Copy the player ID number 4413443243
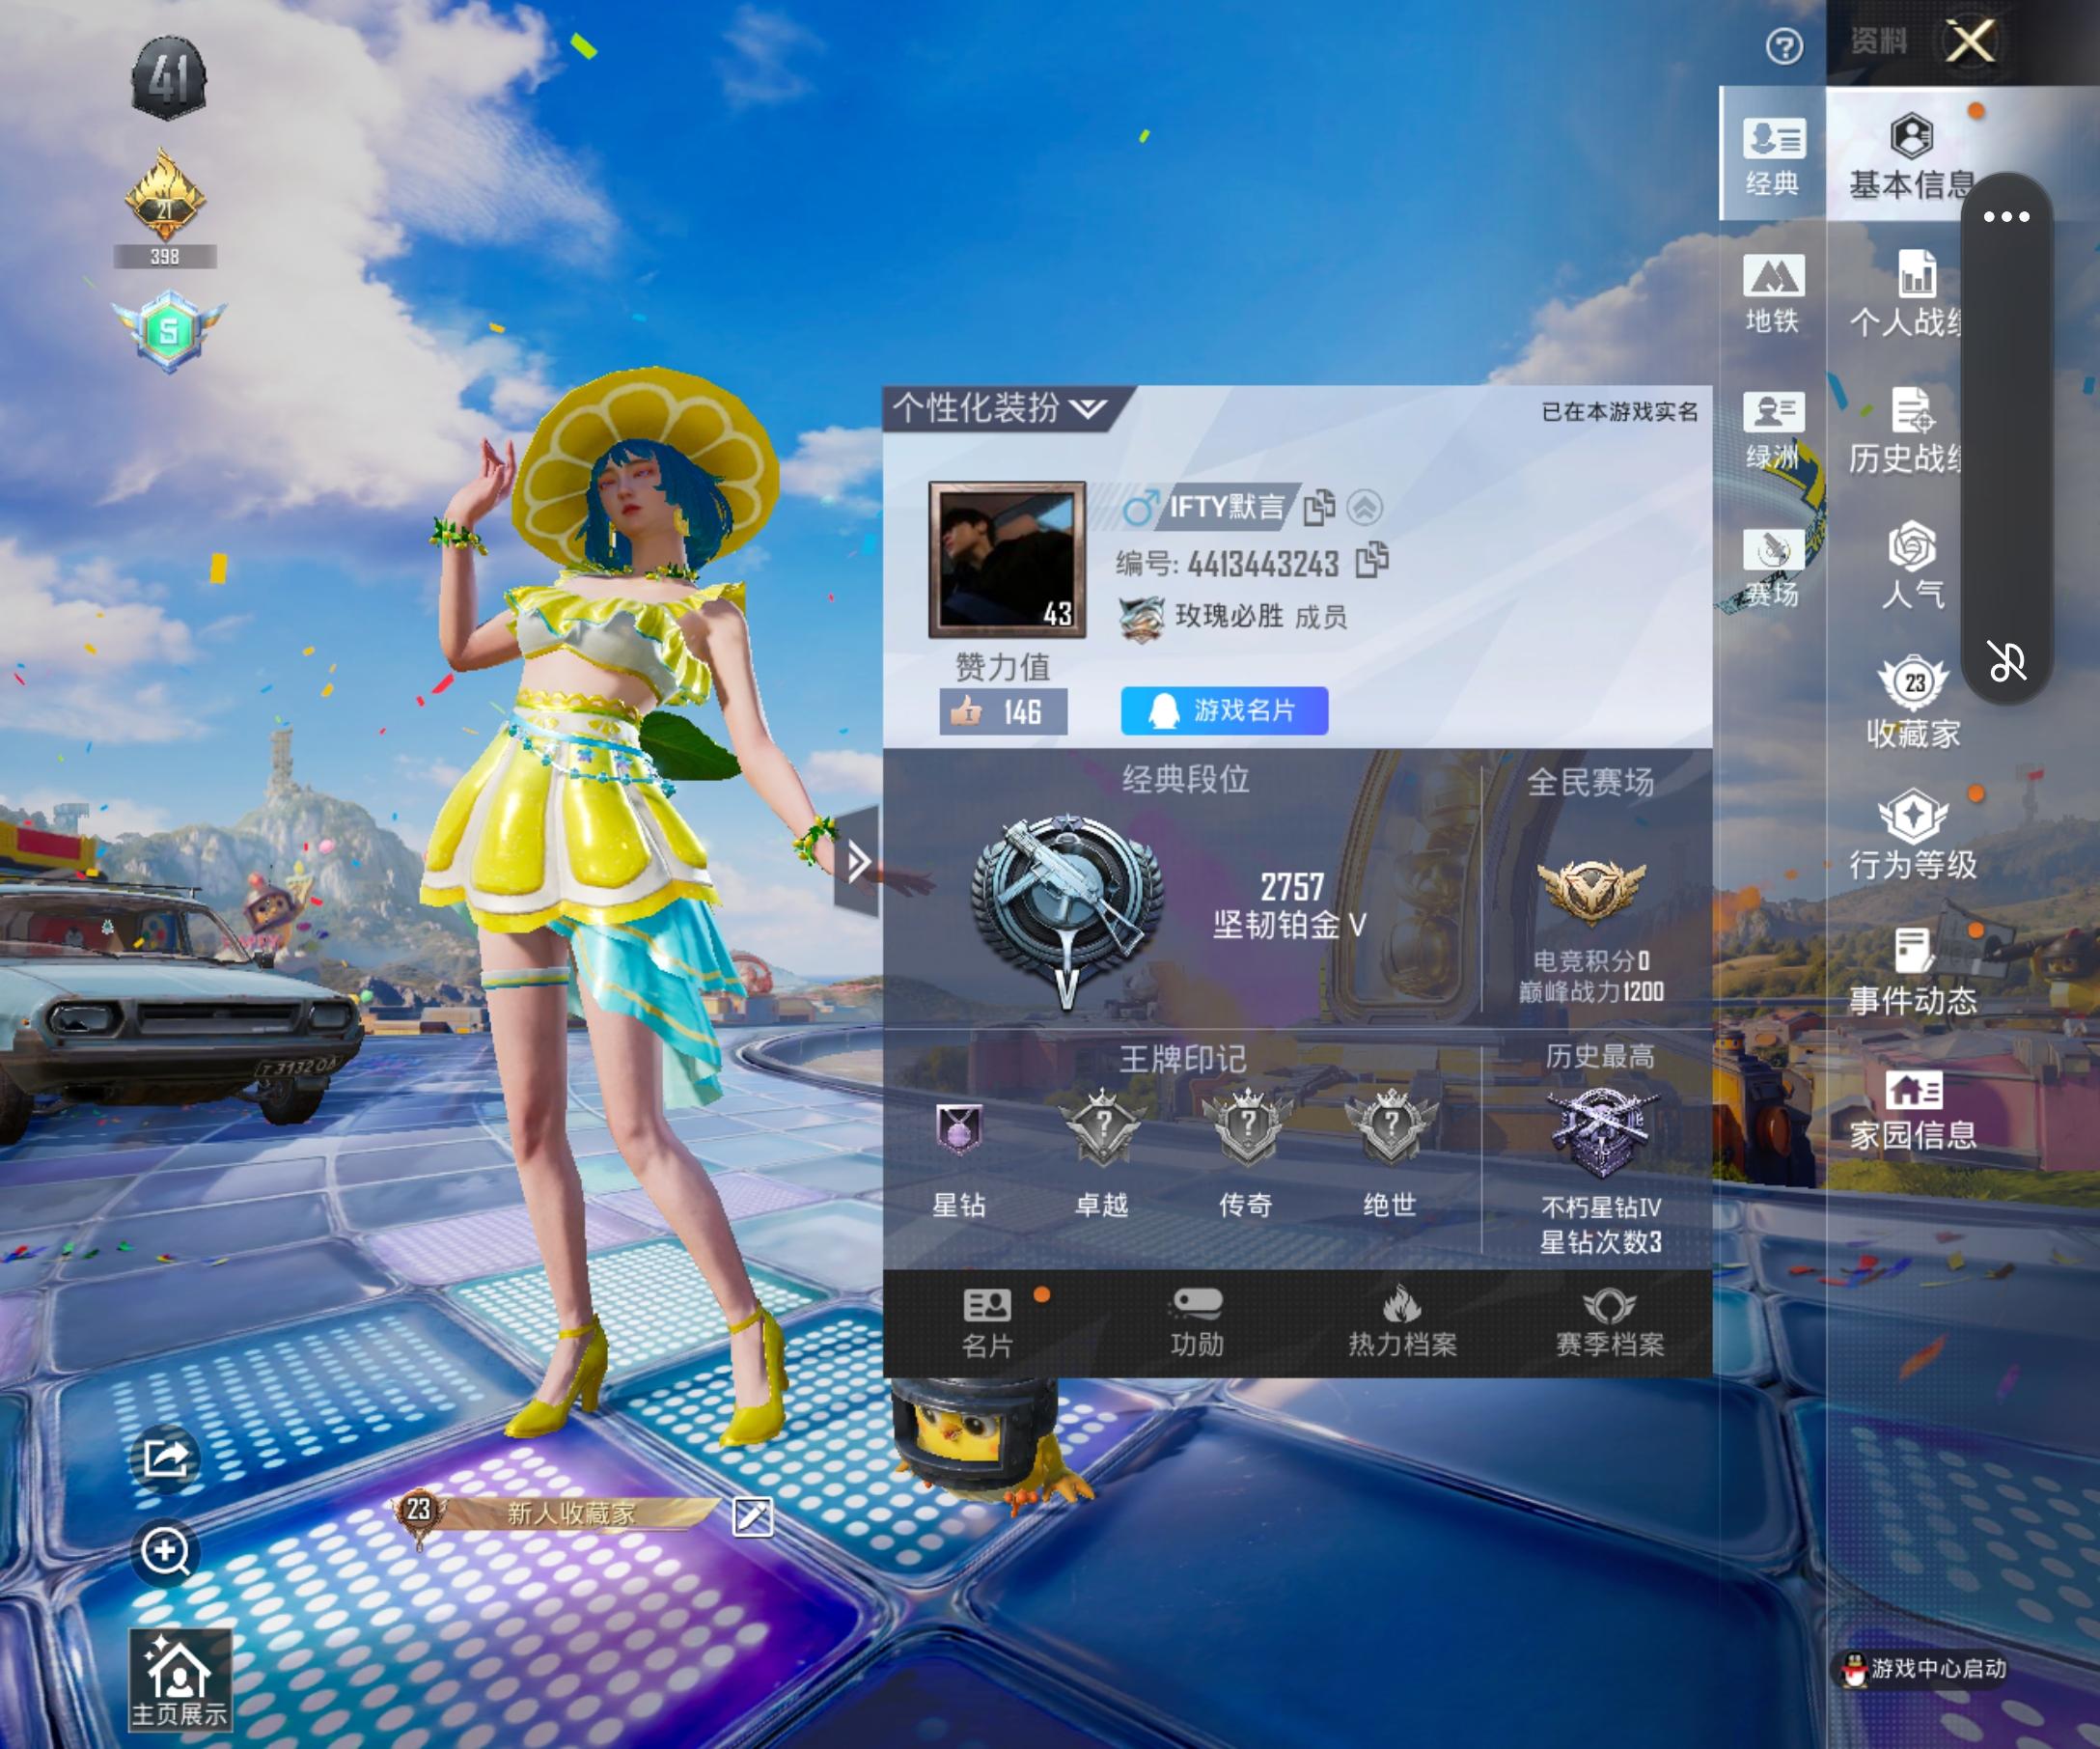Screen dimensions: 2100x1749 [x=1372, y=561]
